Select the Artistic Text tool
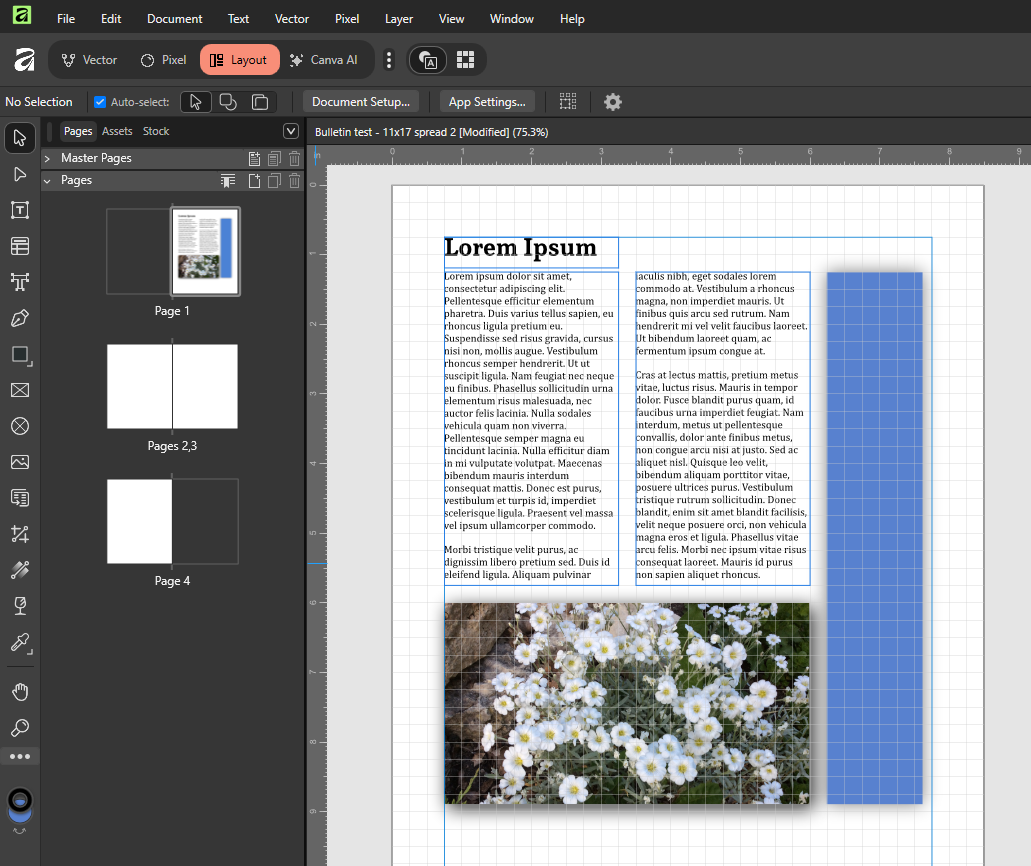Image resolution: width=1031 pixels, height=866 pixels. click(x=20, y=282)
